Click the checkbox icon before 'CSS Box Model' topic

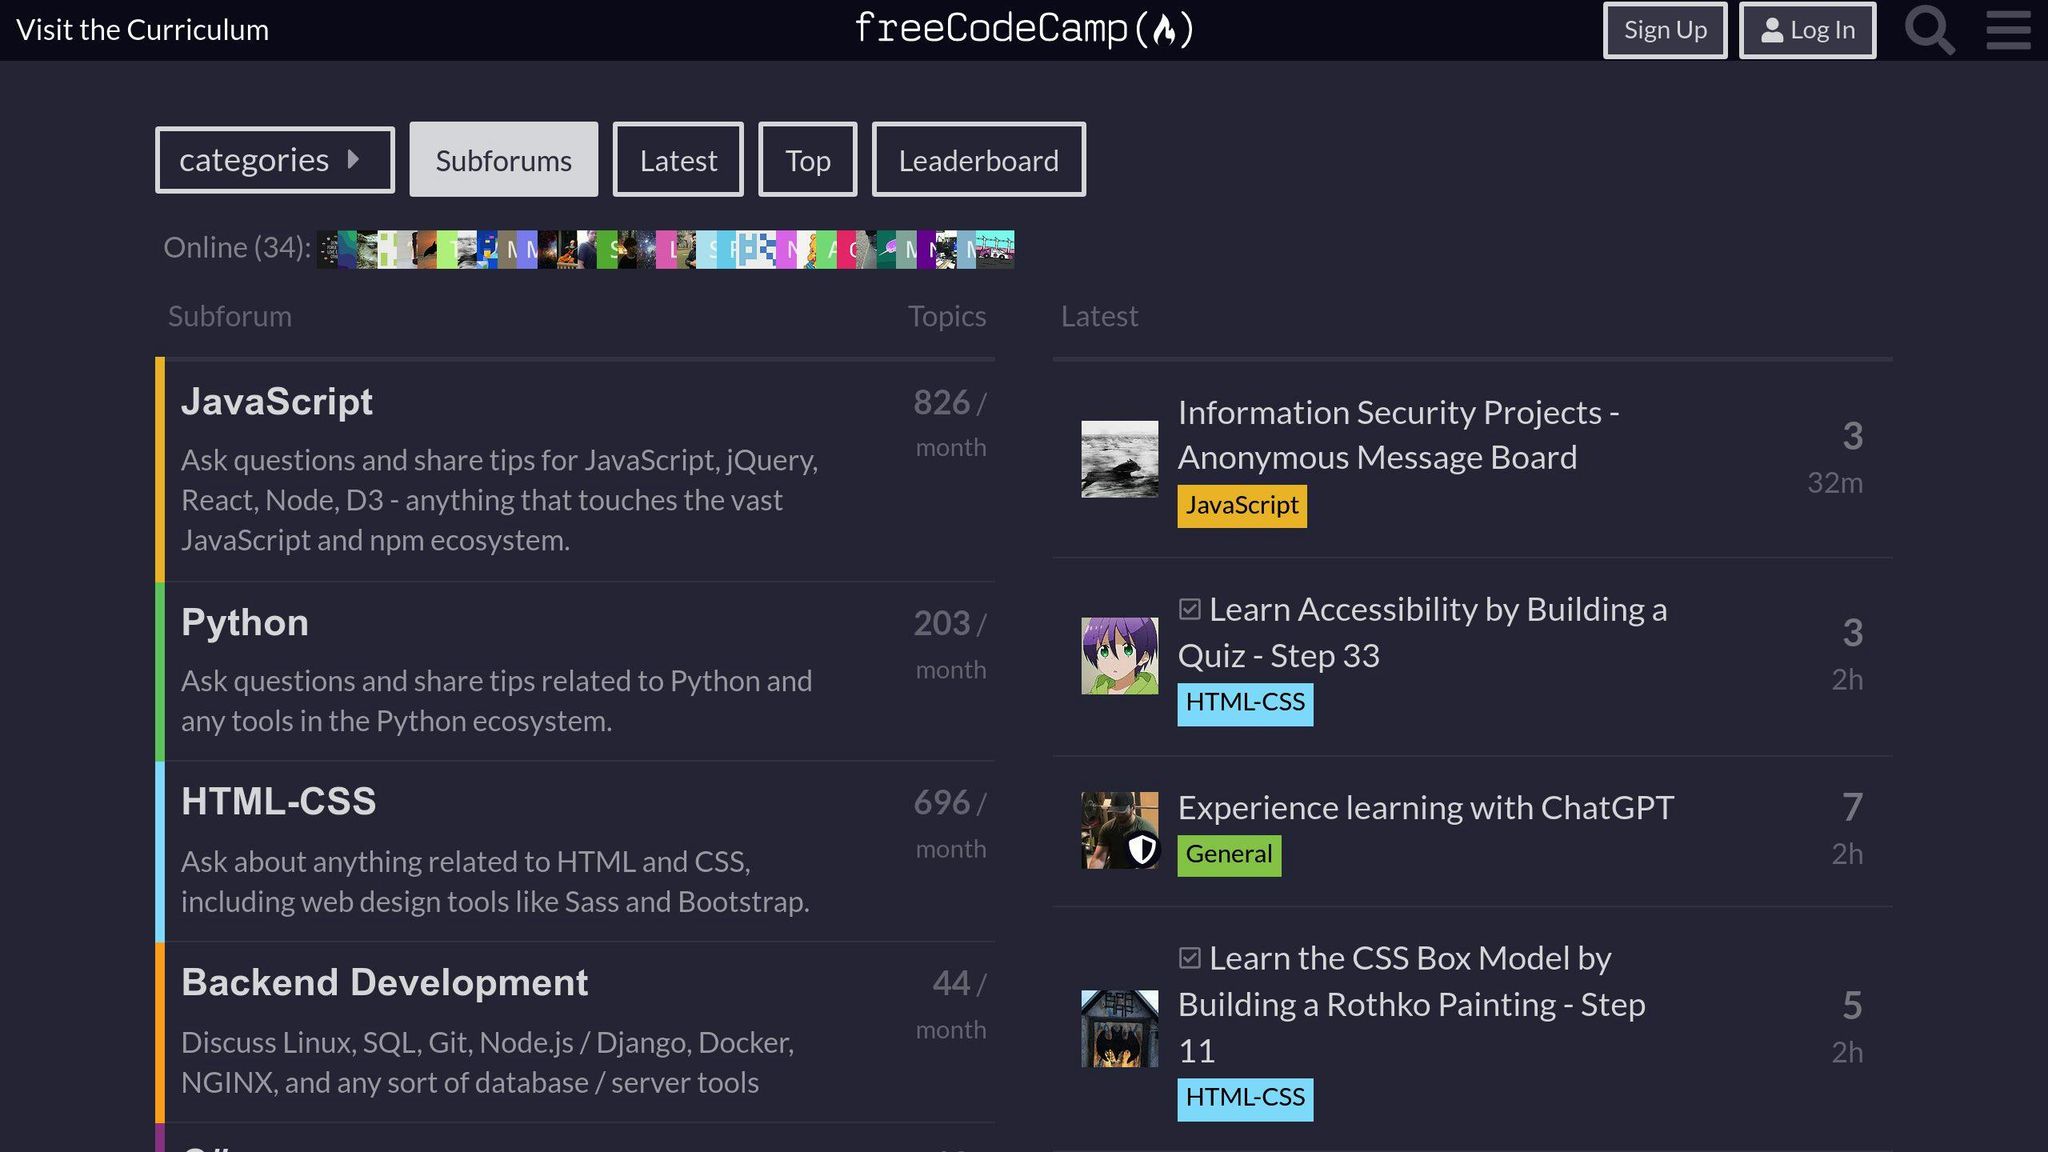click(x=1189, y=957)
